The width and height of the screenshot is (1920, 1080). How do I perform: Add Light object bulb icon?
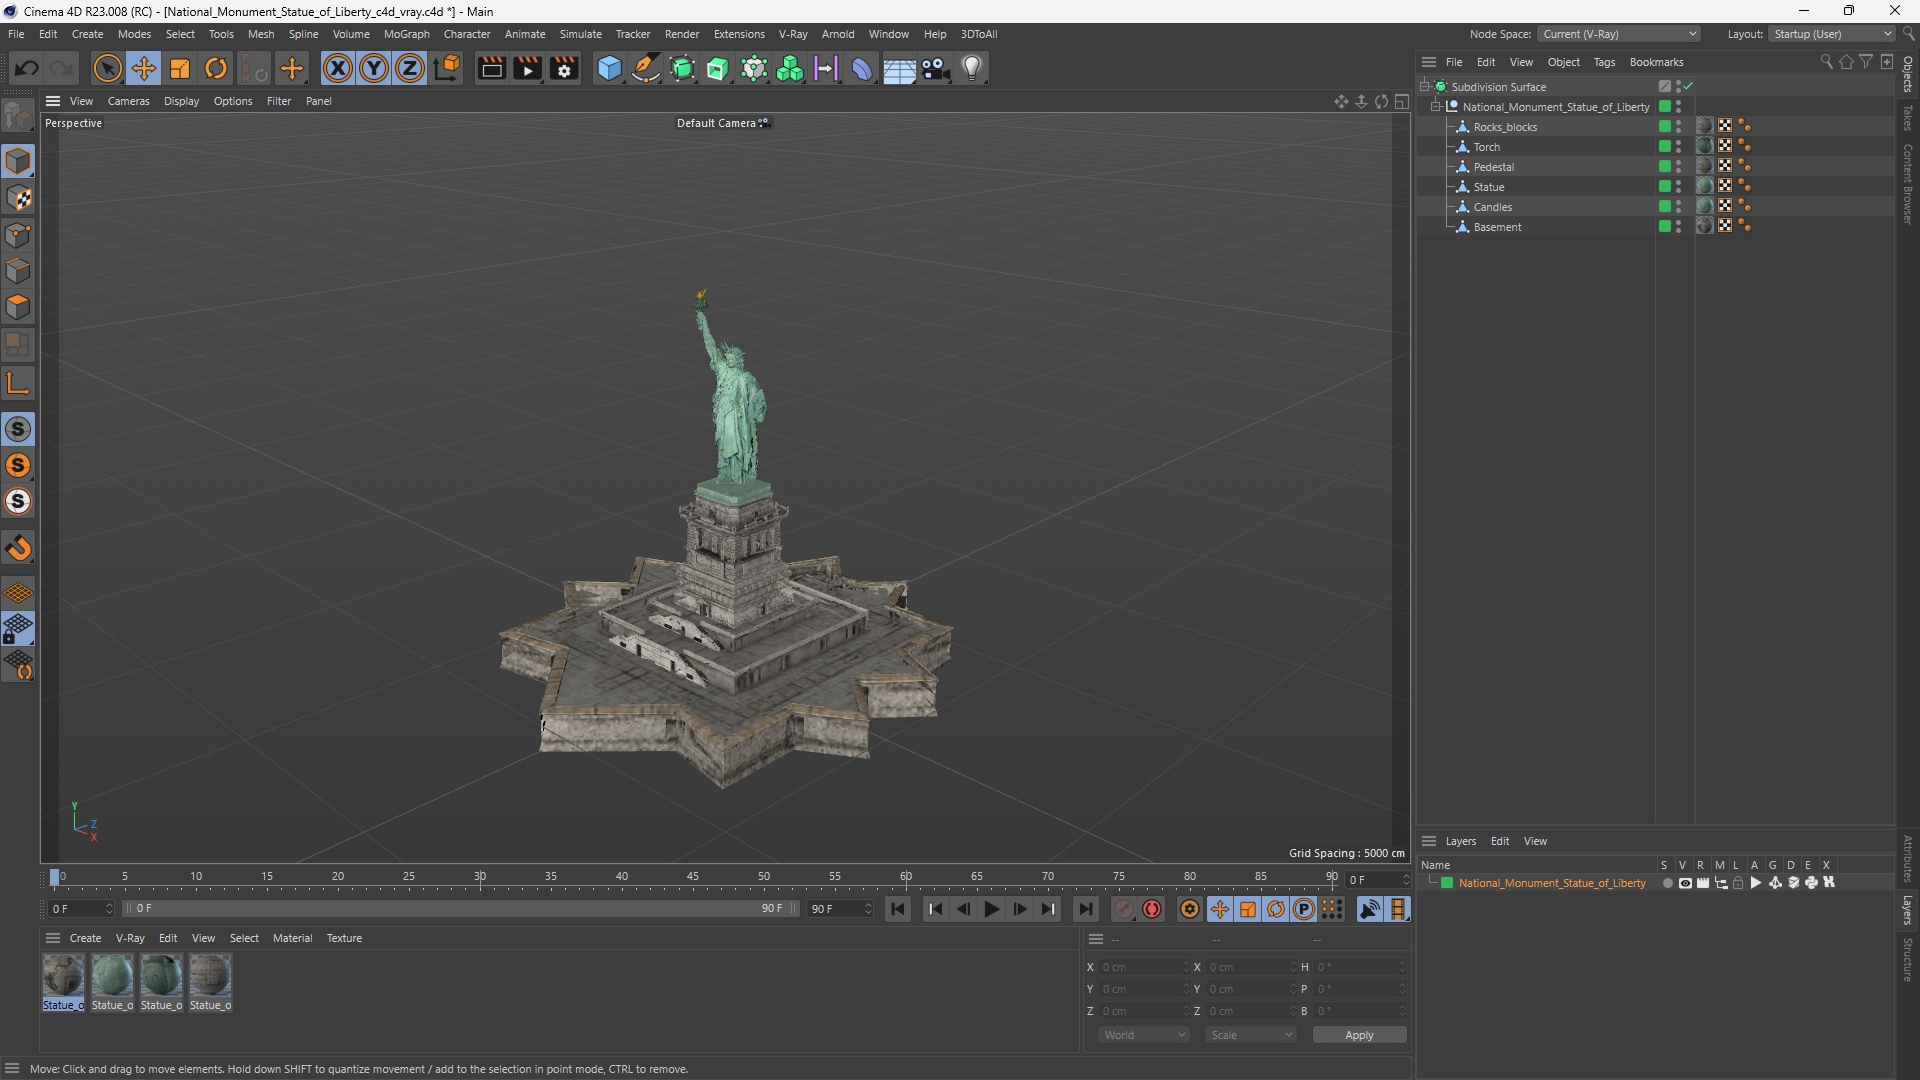(972, 68)
